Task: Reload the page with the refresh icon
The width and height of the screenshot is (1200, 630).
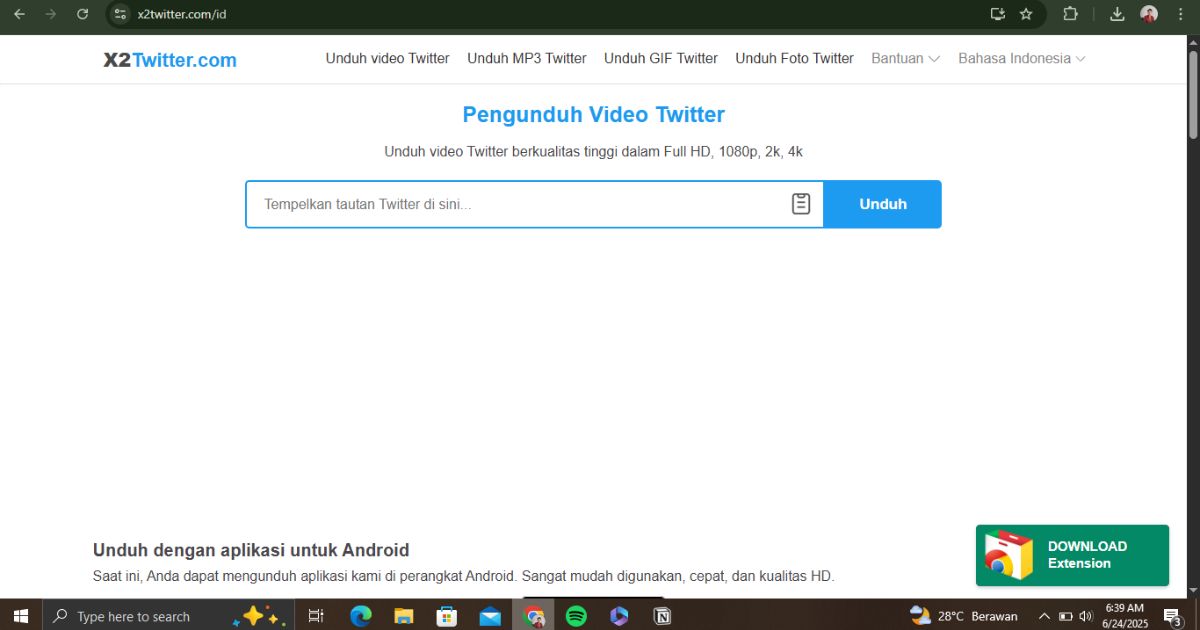Action: (x=83, y=14)
